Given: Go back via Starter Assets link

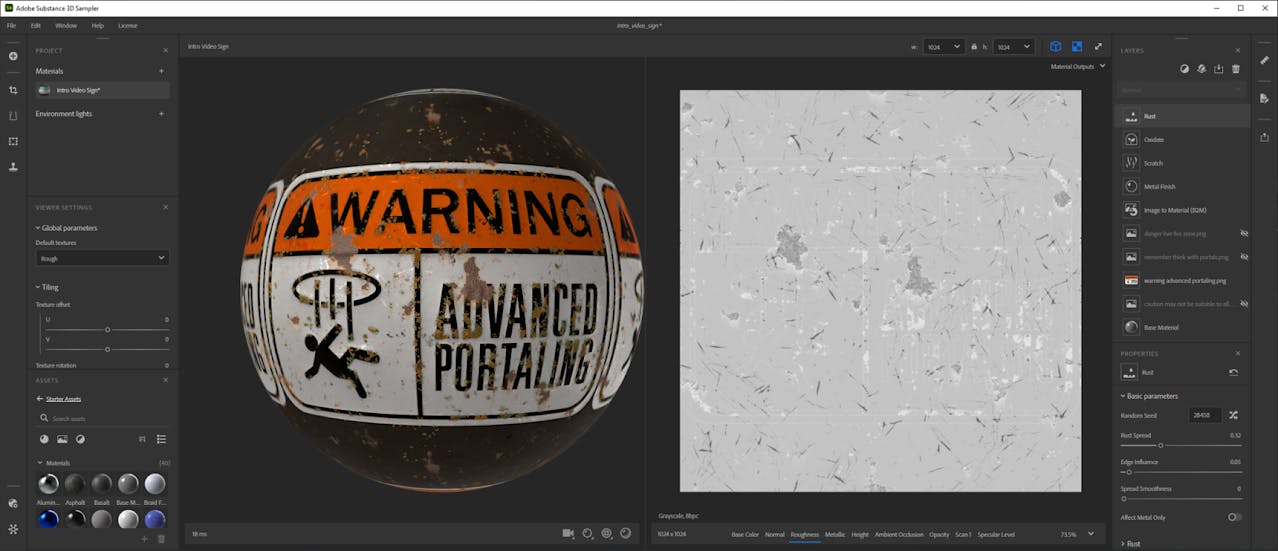Looking at the screenshot, I should 62,399.
